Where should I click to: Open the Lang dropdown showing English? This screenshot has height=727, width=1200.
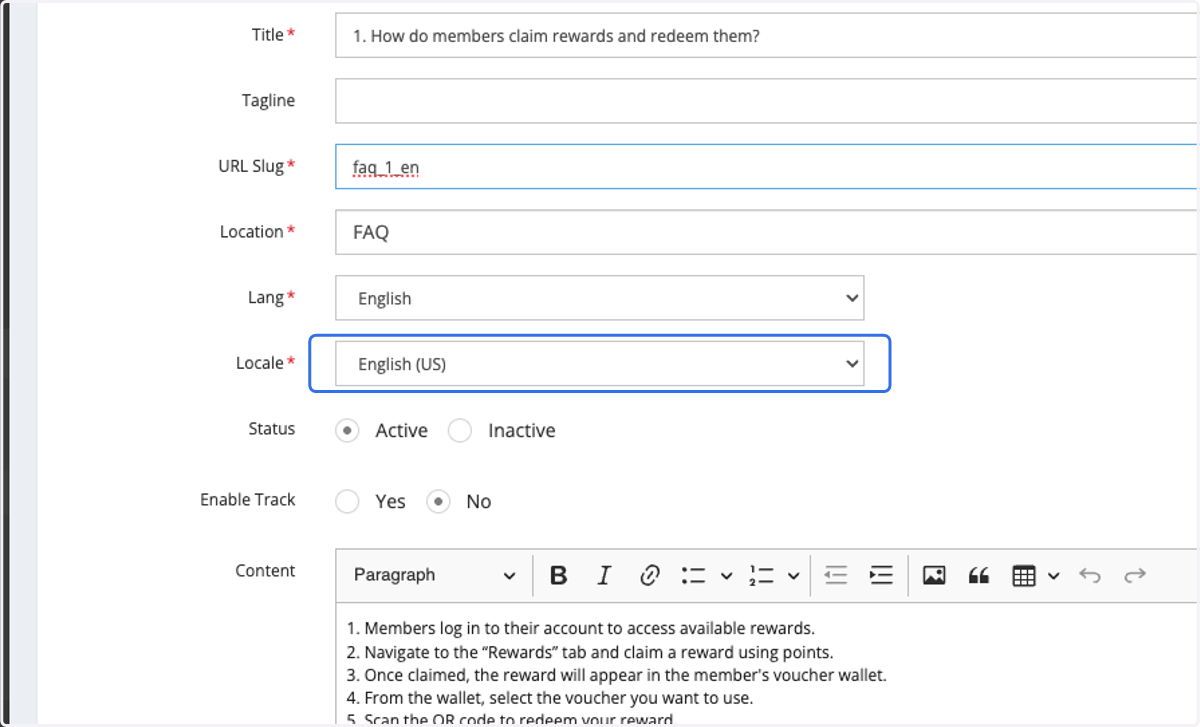point(599,298)
